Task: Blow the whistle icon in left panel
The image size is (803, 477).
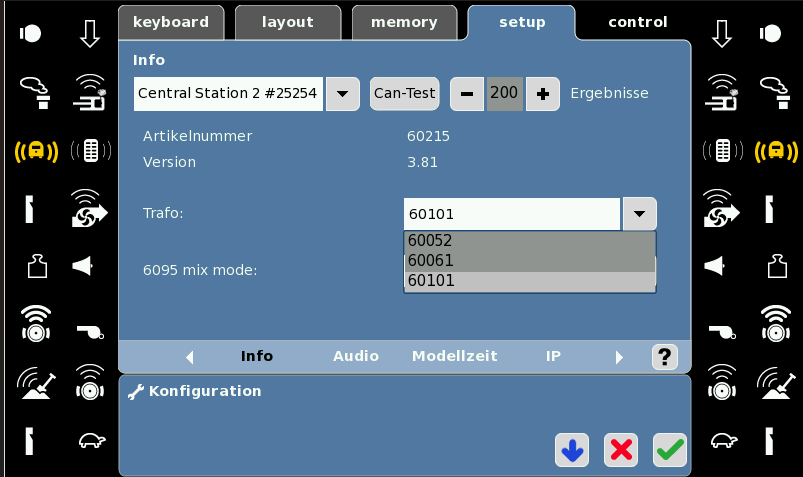Action: pos(90,331)
